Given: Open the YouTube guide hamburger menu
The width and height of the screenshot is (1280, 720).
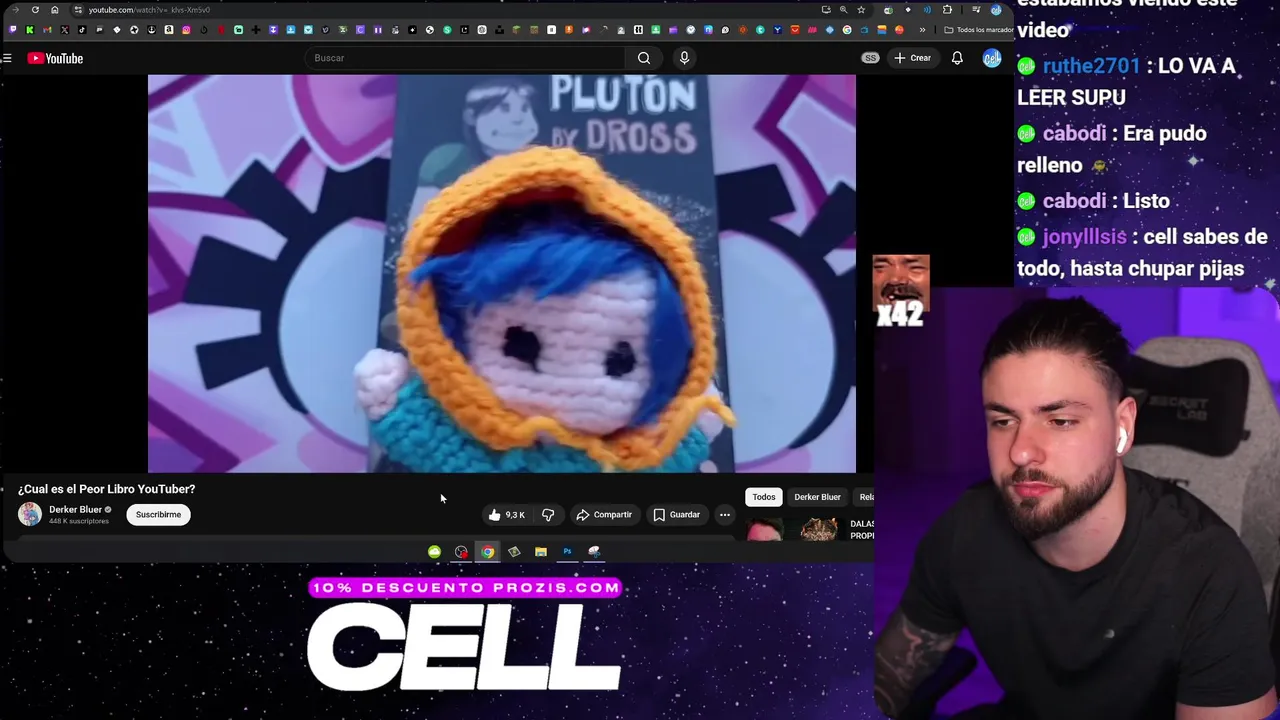Looking at the screenshot, I should pyautogui.click(x=7, y=58).
